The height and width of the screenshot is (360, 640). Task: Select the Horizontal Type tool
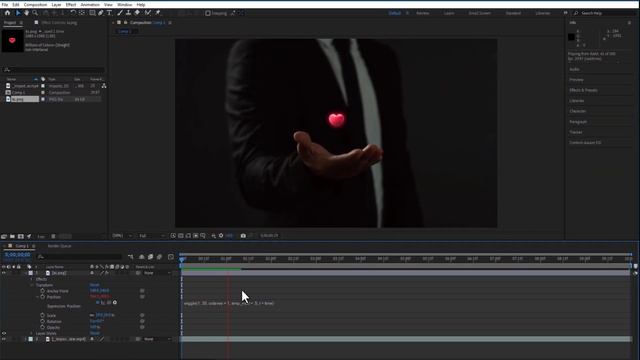click(109, 13)
